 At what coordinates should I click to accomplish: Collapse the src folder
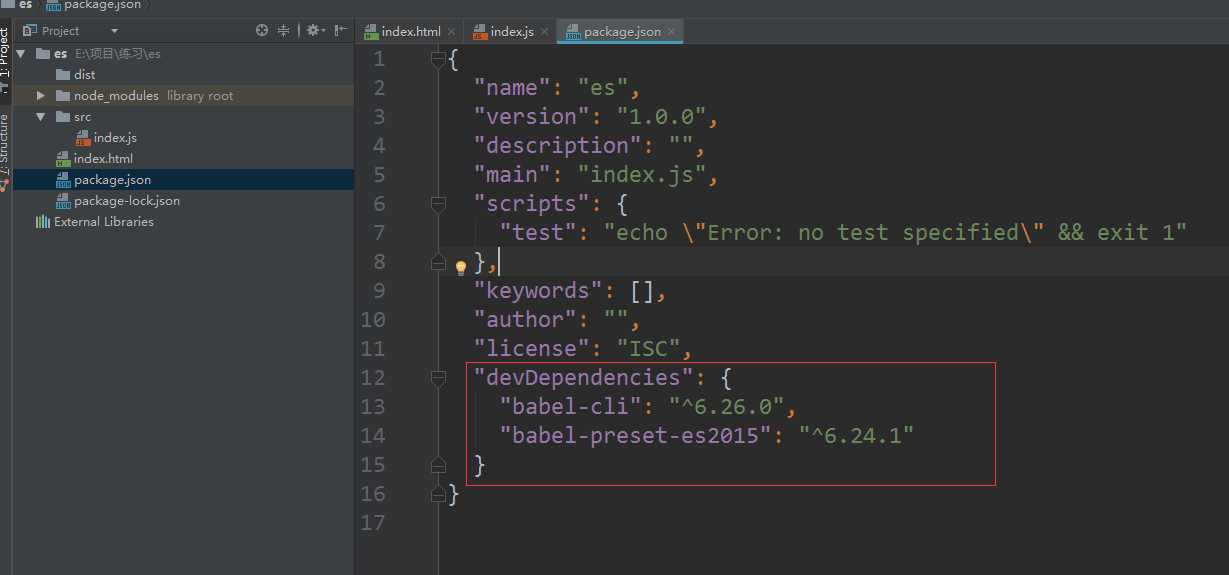(x=41, y=117)
